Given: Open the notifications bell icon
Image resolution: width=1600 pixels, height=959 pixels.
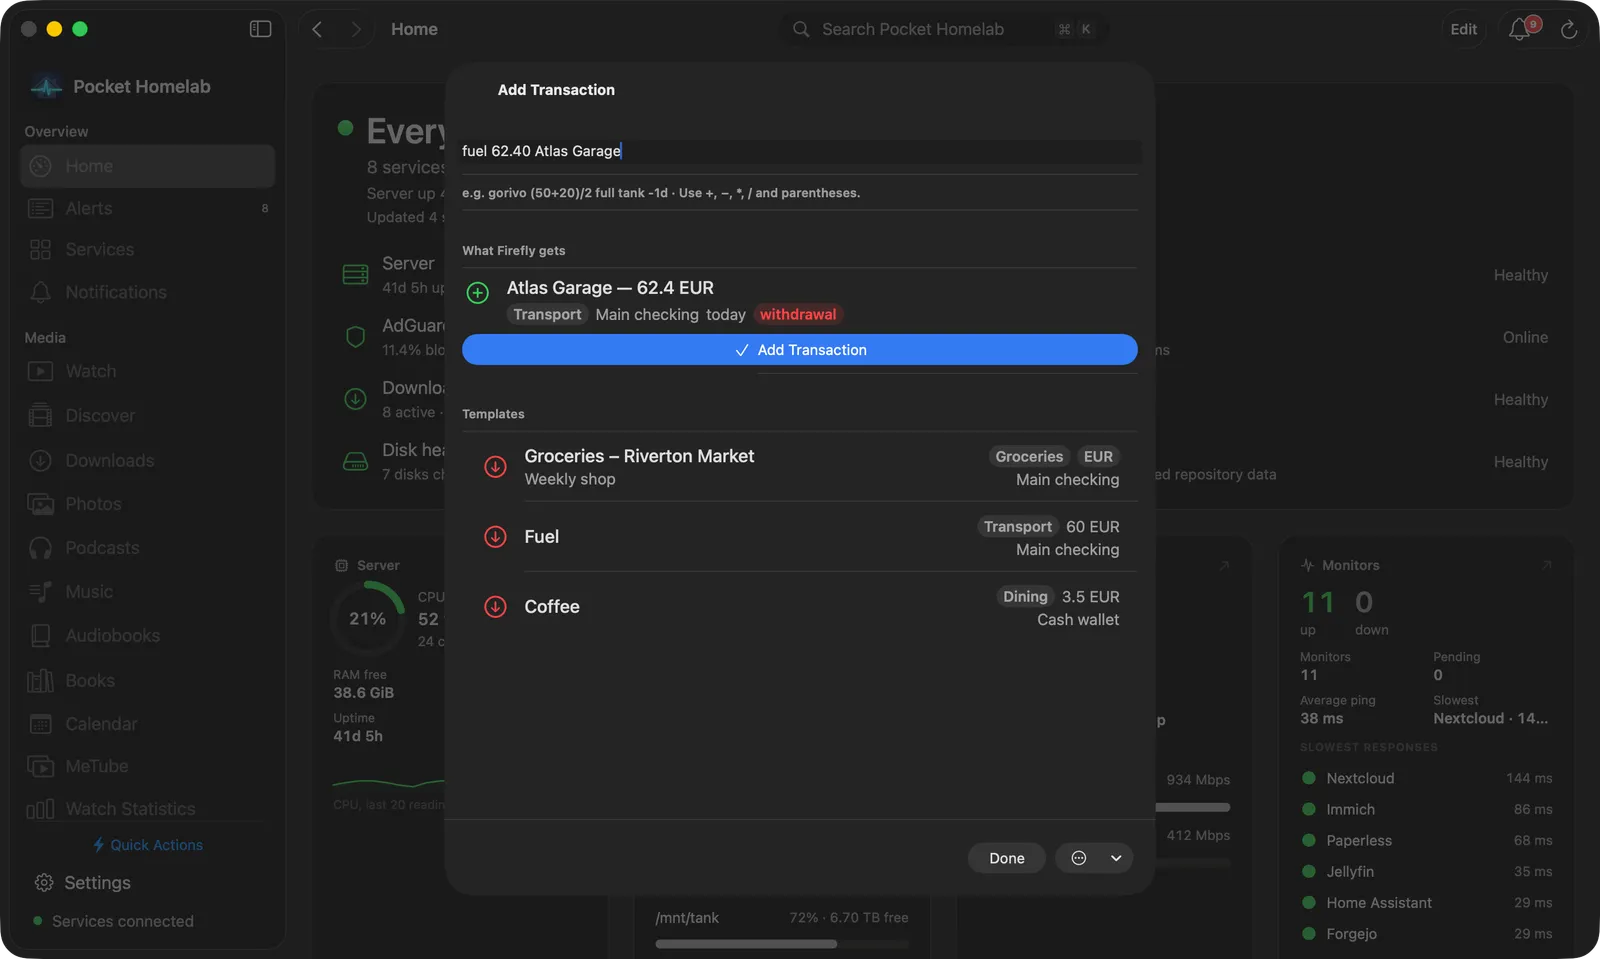Looking at the screenshot, I should [x=1520, y=29].
